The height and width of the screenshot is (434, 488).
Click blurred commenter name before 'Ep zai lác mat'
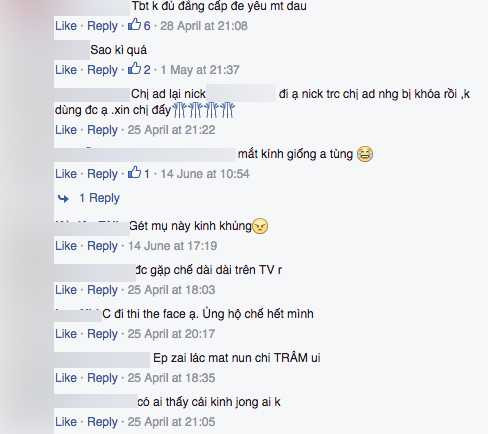click(x=102, y=359)
